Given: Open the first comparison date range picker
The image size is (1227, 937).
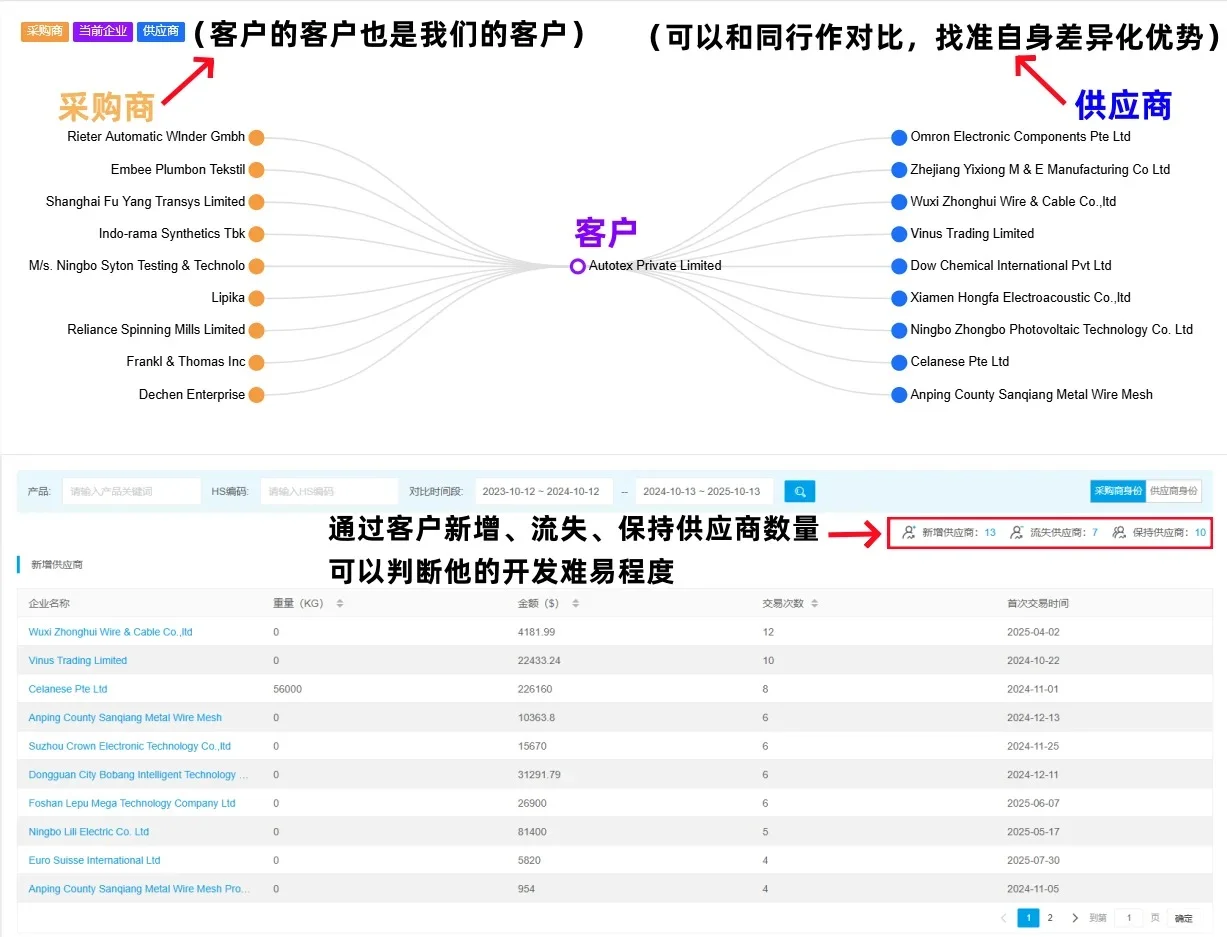Looking at the screenshot, I should tap(543, 491).
